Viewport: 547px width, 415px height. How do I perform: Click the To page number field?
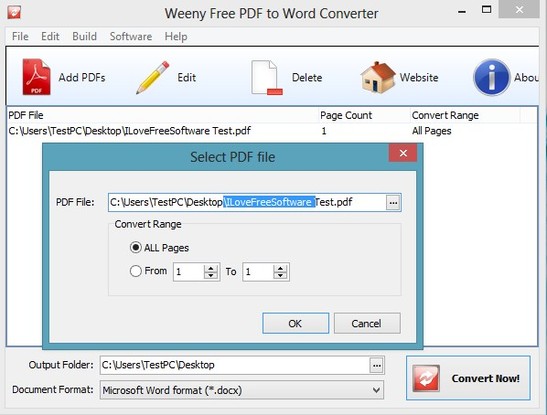coord(258,272)
